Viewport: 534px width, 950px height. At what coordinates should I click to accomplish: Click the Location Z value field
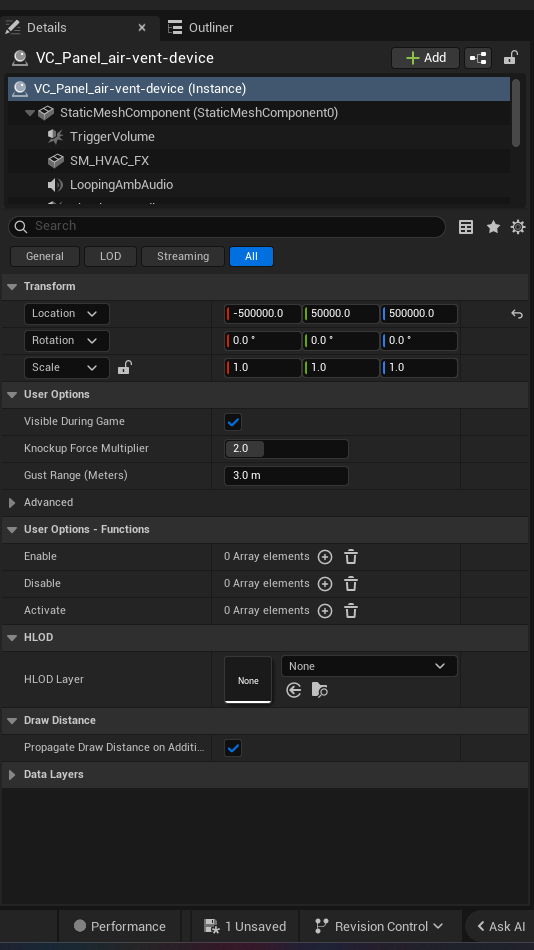pyautogui.click(x=419, y=314)
